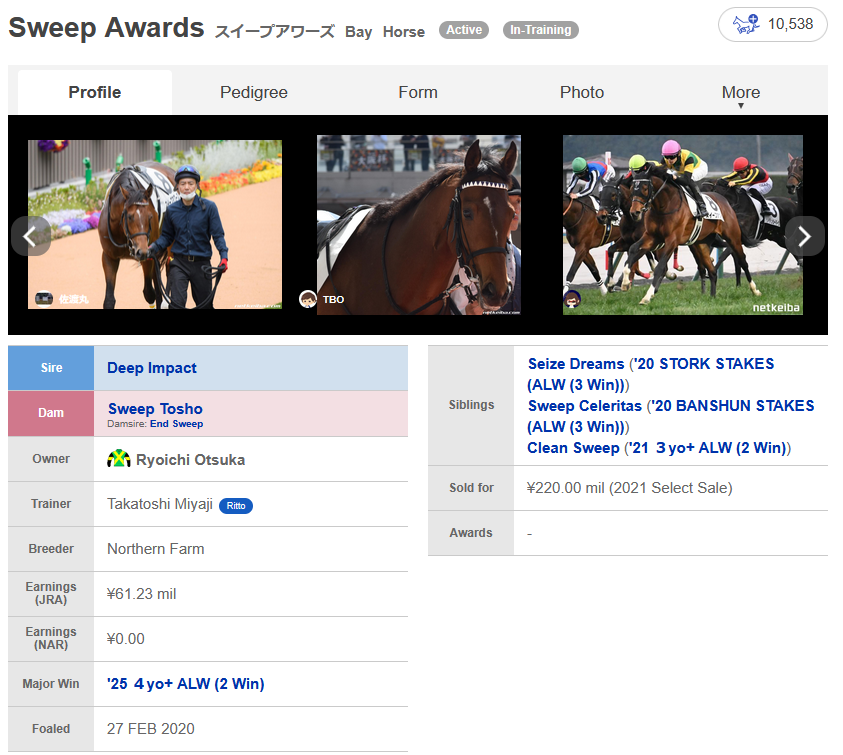The width and height of the screenshot is (843, 755).
Task: Click the uploader avatar on the race photo
Action: 572,299
